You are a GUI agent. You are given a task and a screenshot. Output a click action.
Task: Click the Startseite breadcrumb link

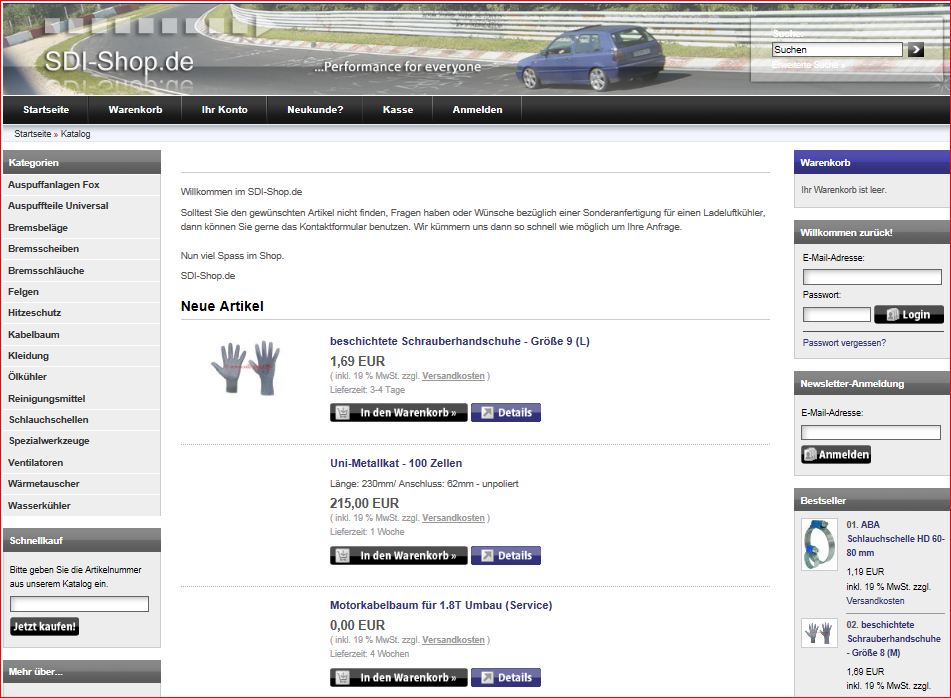click(x=33, y=133)
